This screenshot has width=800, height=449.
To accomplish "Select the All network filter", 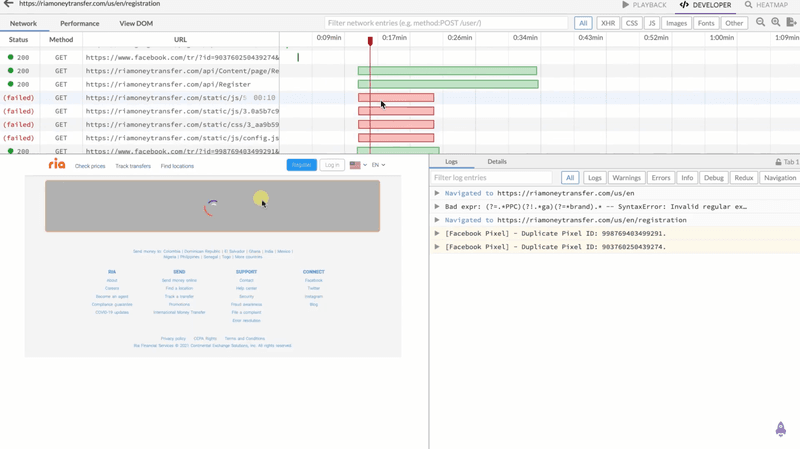I will 583,23.
